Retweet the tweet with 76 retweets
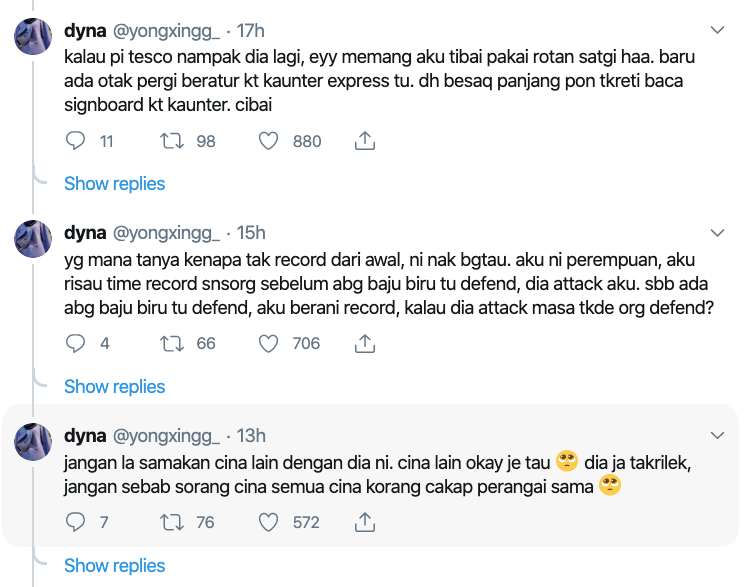The image size is (752, 587). (x=172, y=522)
